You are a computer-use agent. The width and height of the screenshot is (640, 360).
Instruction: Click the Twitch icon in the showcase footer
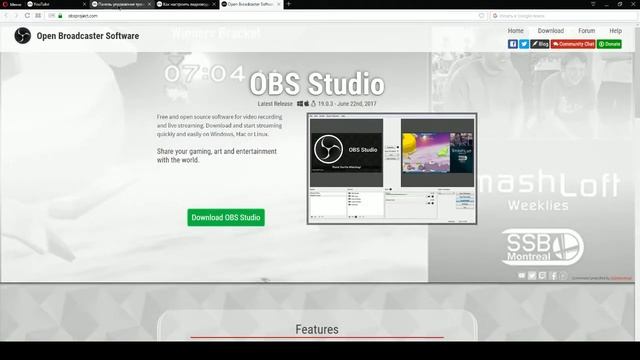[x=542, y=276]
